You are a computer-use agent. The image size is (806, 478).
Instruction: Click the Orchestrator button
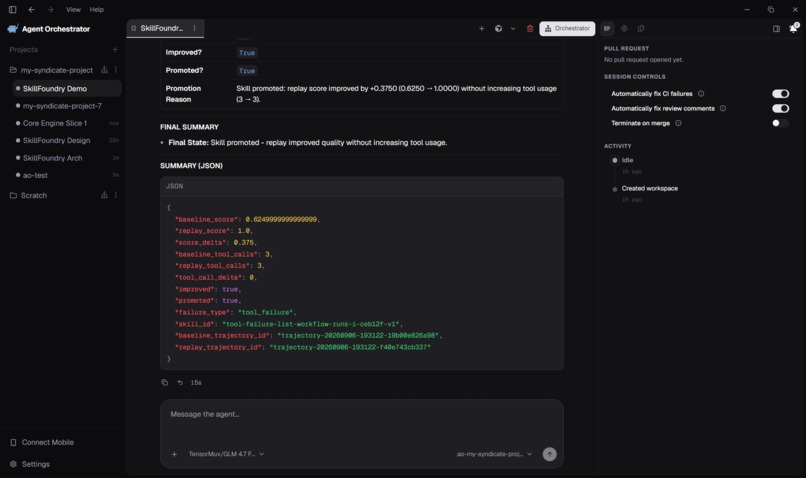[x=567, y=29]
